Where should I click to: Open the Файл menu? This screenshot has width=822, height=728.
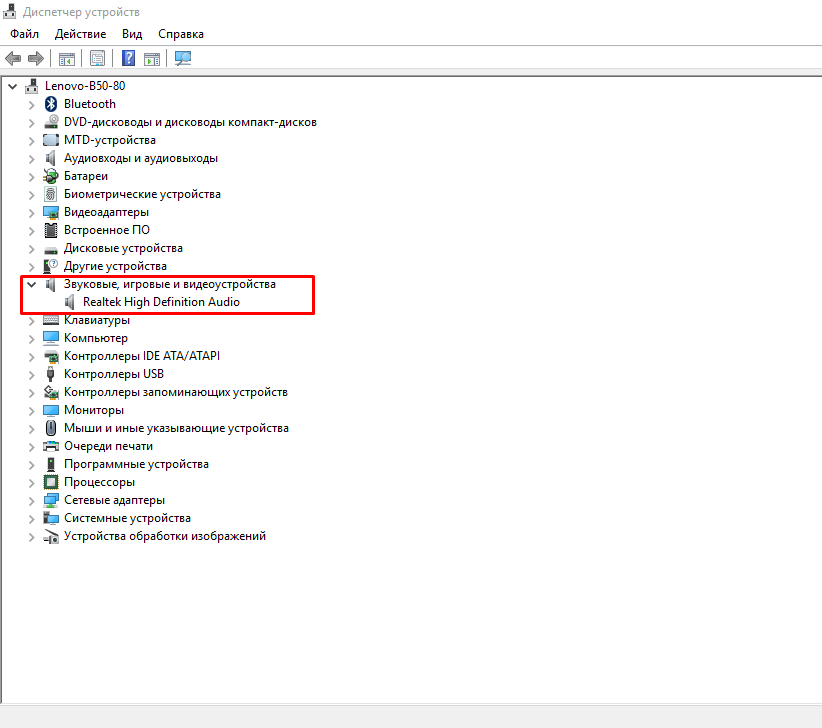[x=24, y=34]
